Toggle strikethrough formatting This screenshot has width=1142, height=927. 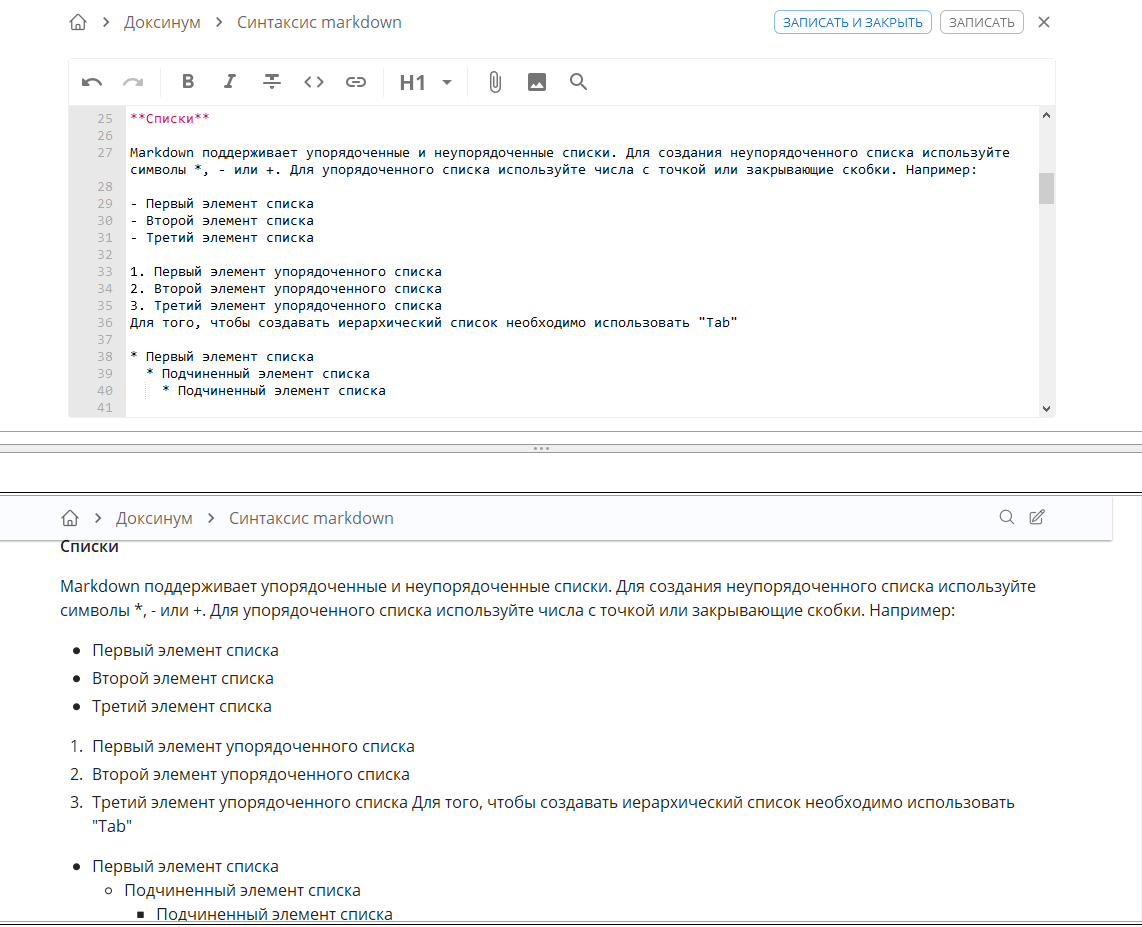(271, 82)
